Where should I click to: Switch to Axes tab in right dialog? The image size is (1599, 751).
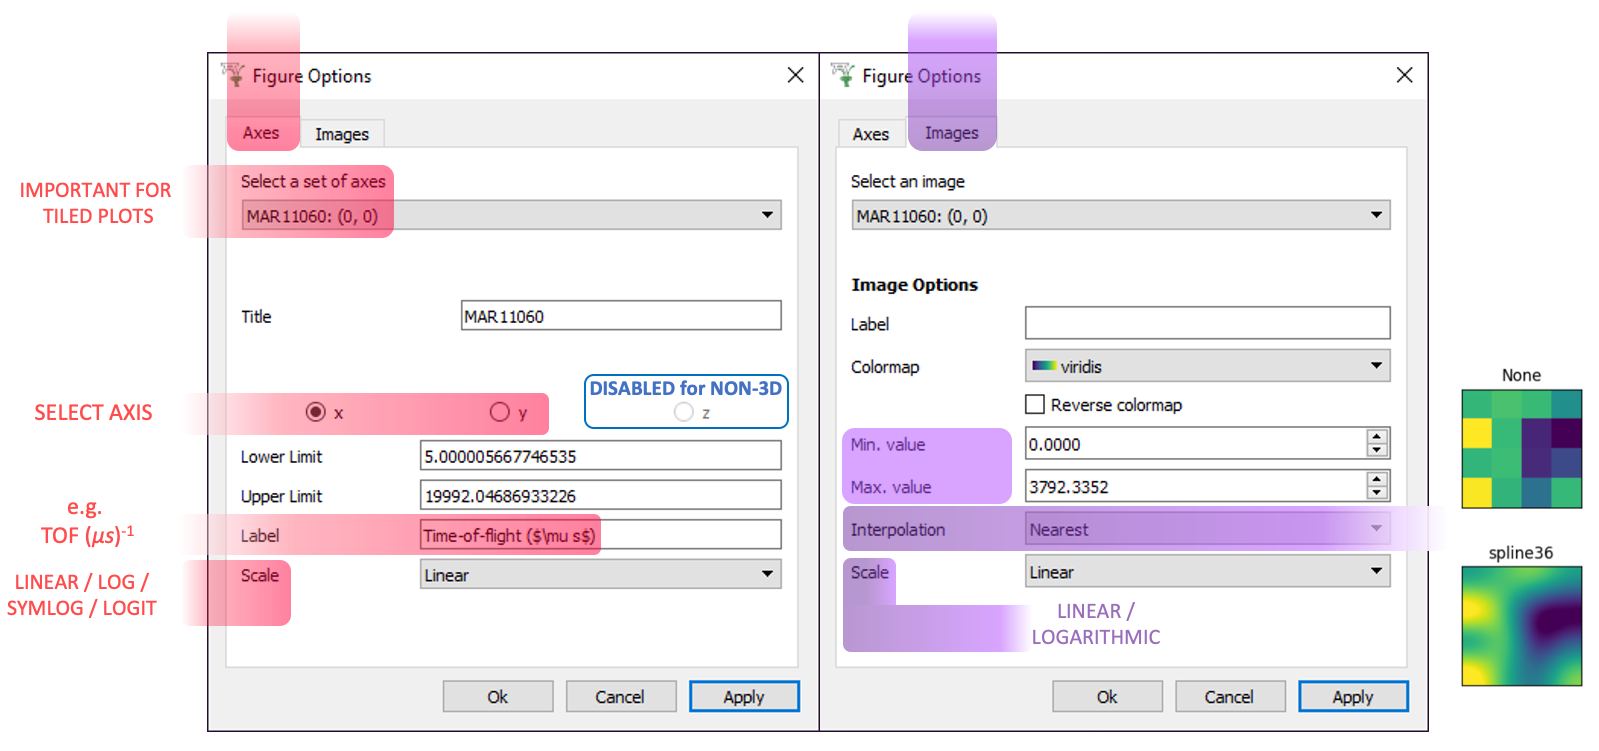(x=870, y=134)
